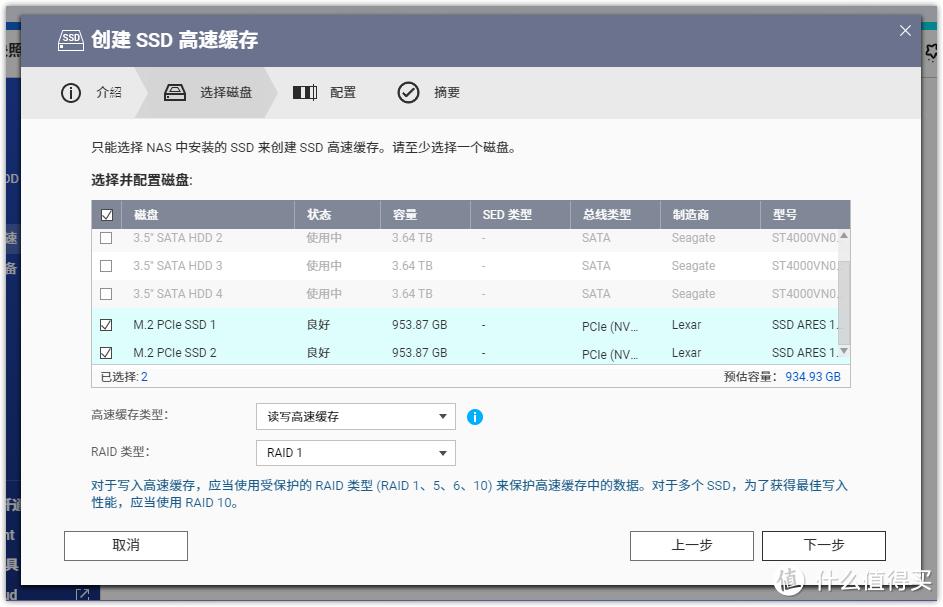Open the RAID 类型 dropdown showing RAID 1
The image size is (943, 607).
355,453
